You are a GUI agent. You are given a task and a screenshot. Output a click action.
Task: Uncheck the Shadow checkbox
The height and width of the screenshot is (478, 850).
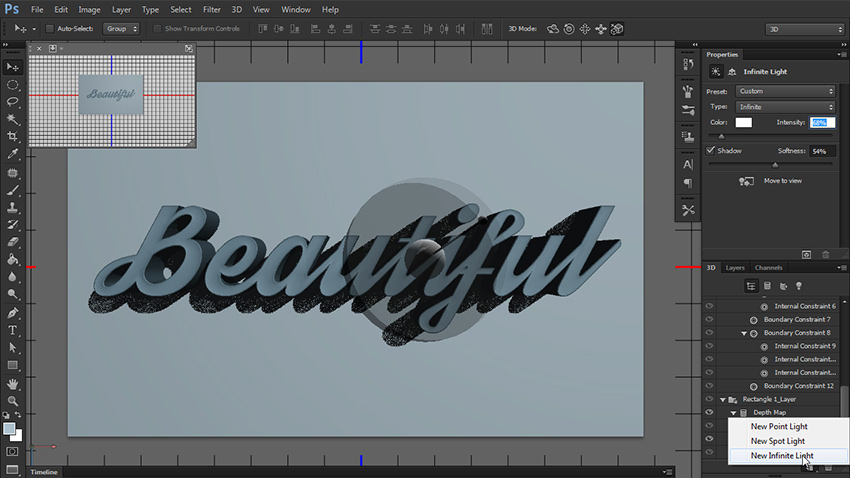pos(711,150)
